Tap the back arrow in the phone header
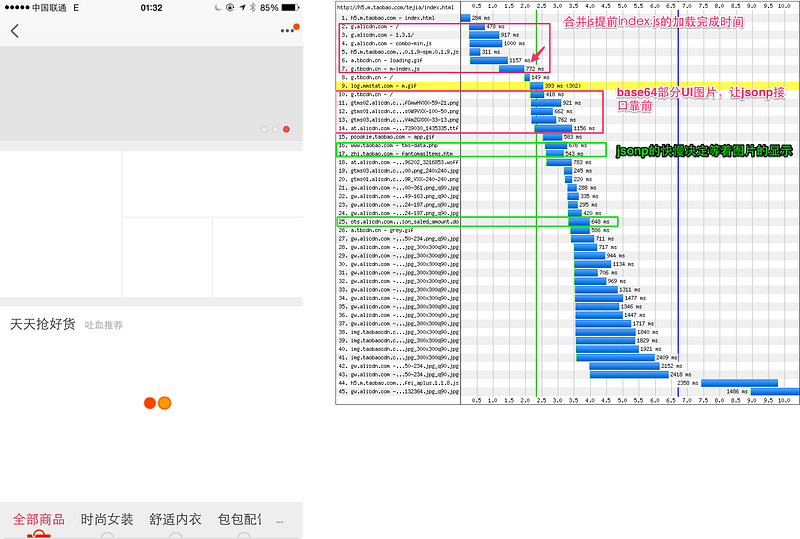The width and height of the screenshot is (800, 539). click(x=15, y=31)
